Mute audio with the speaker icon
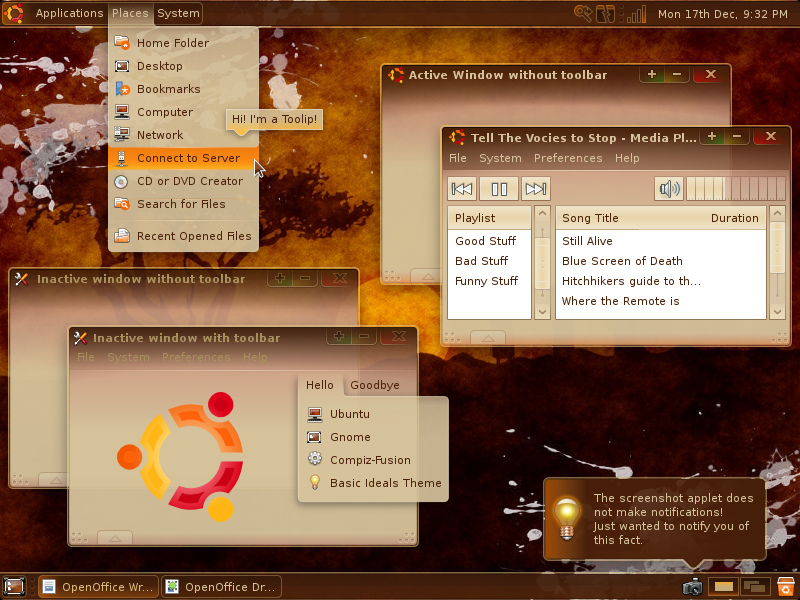Image resolution: width=800 pixels, height=600 pixels. coord(668,189)
